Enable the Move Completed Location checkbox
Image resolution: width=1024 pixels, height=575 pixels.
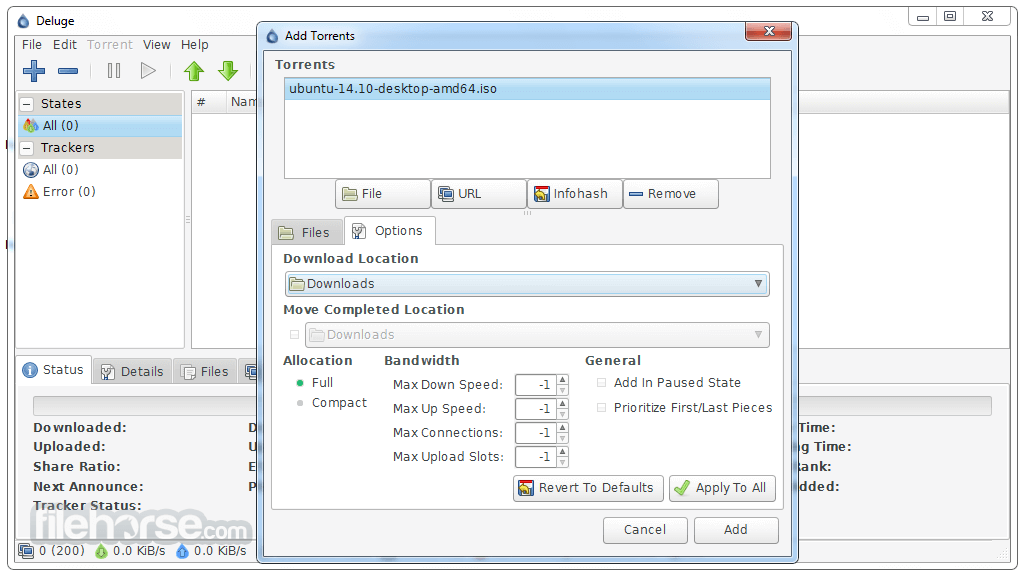(x=294, y=335)
